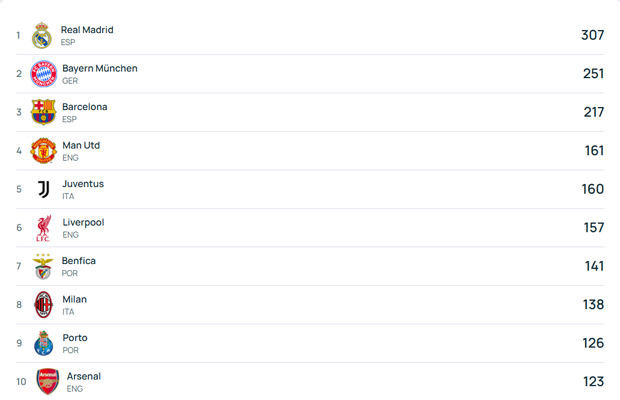Click the Milan club crest
The width and height of the screenshot is (620, 400).
point(43,305)
